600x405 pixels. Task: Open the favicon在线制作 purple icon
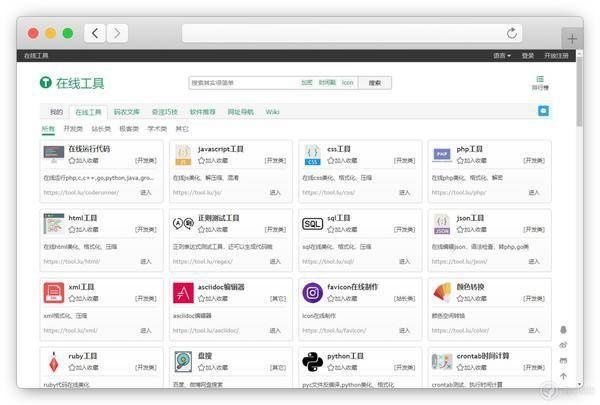point(312,292)
